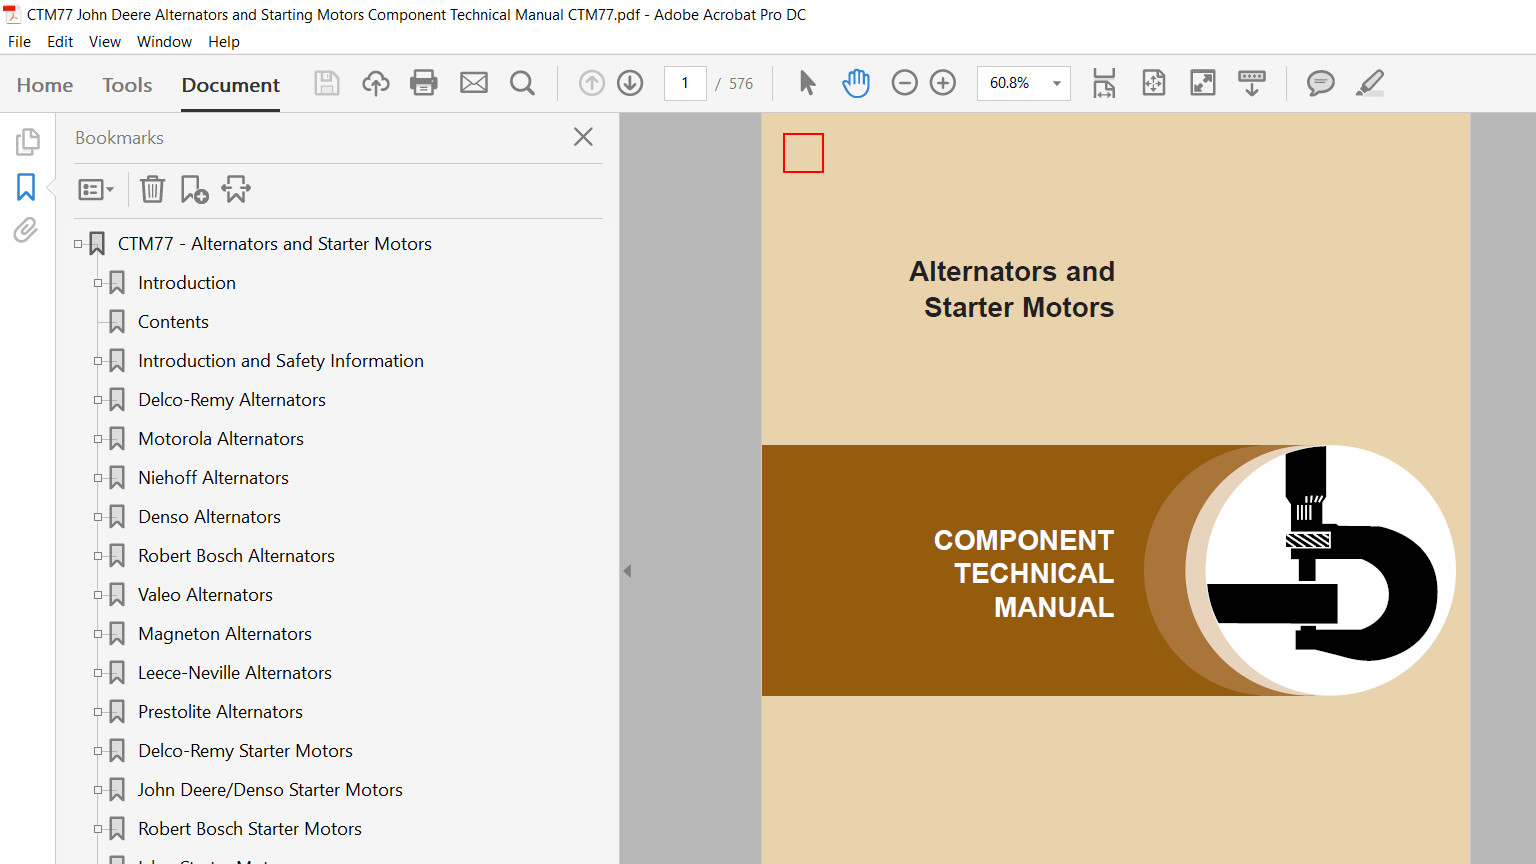Image resolution: width=1536 pixels, height=864 pixels.
Task: Click the read mode keyboard icon
Action: 1252,83
